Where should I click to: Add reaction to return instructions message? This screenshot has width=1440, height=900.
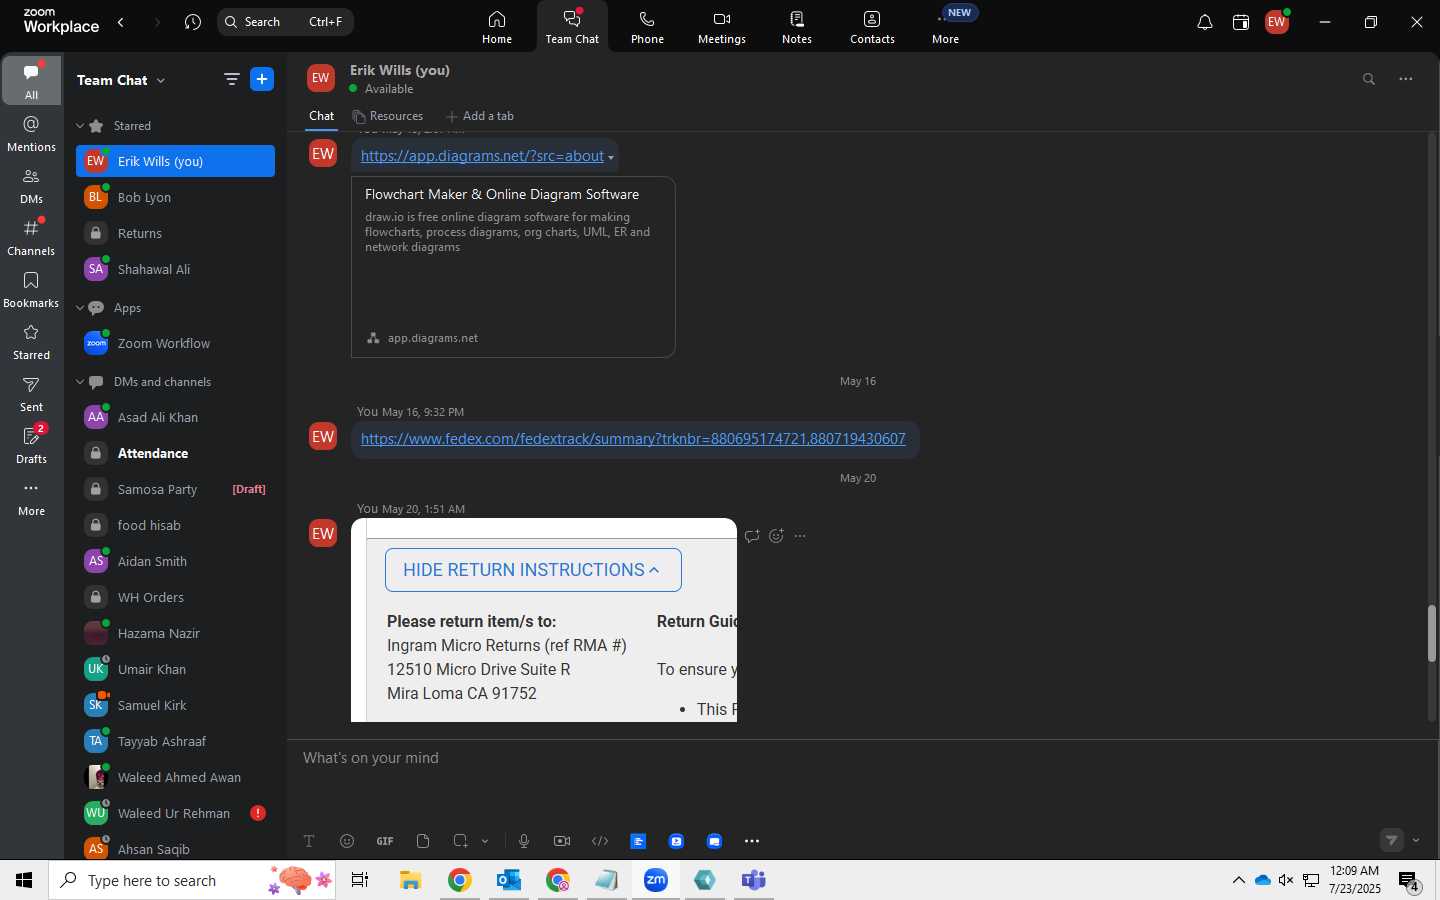coord(776,536)
